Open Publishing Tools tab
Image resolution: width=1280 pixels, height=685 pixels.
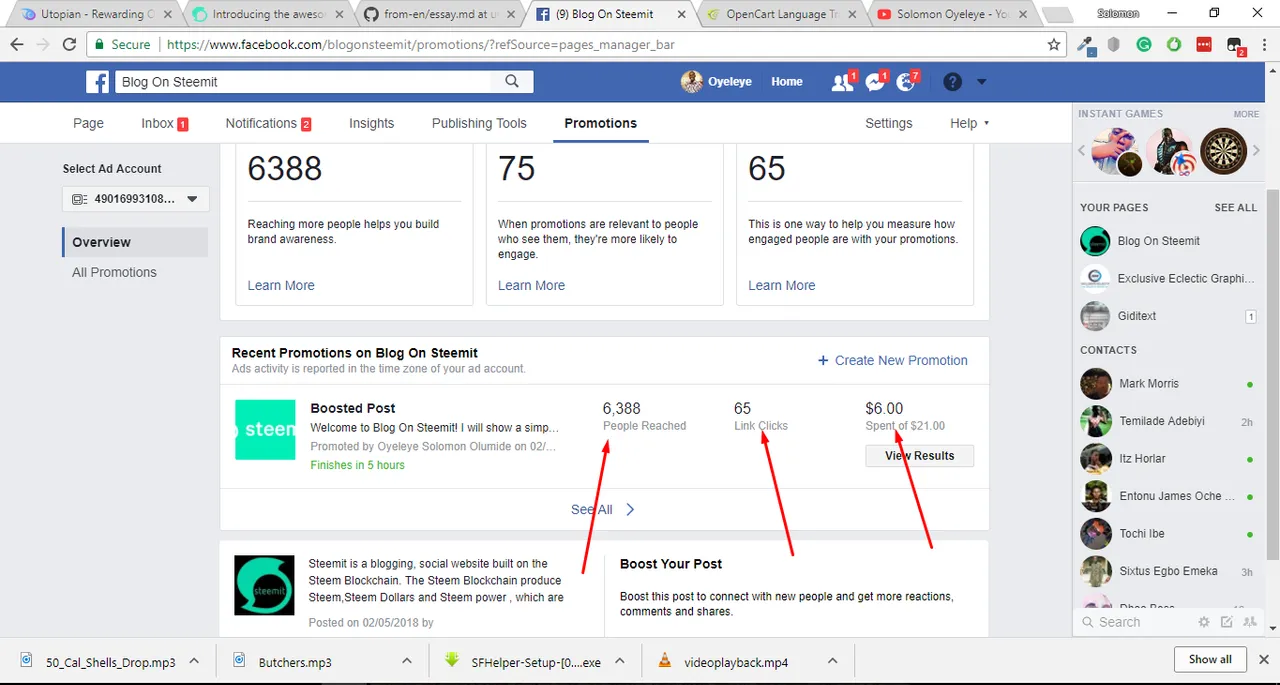click(x=479, y=123)
